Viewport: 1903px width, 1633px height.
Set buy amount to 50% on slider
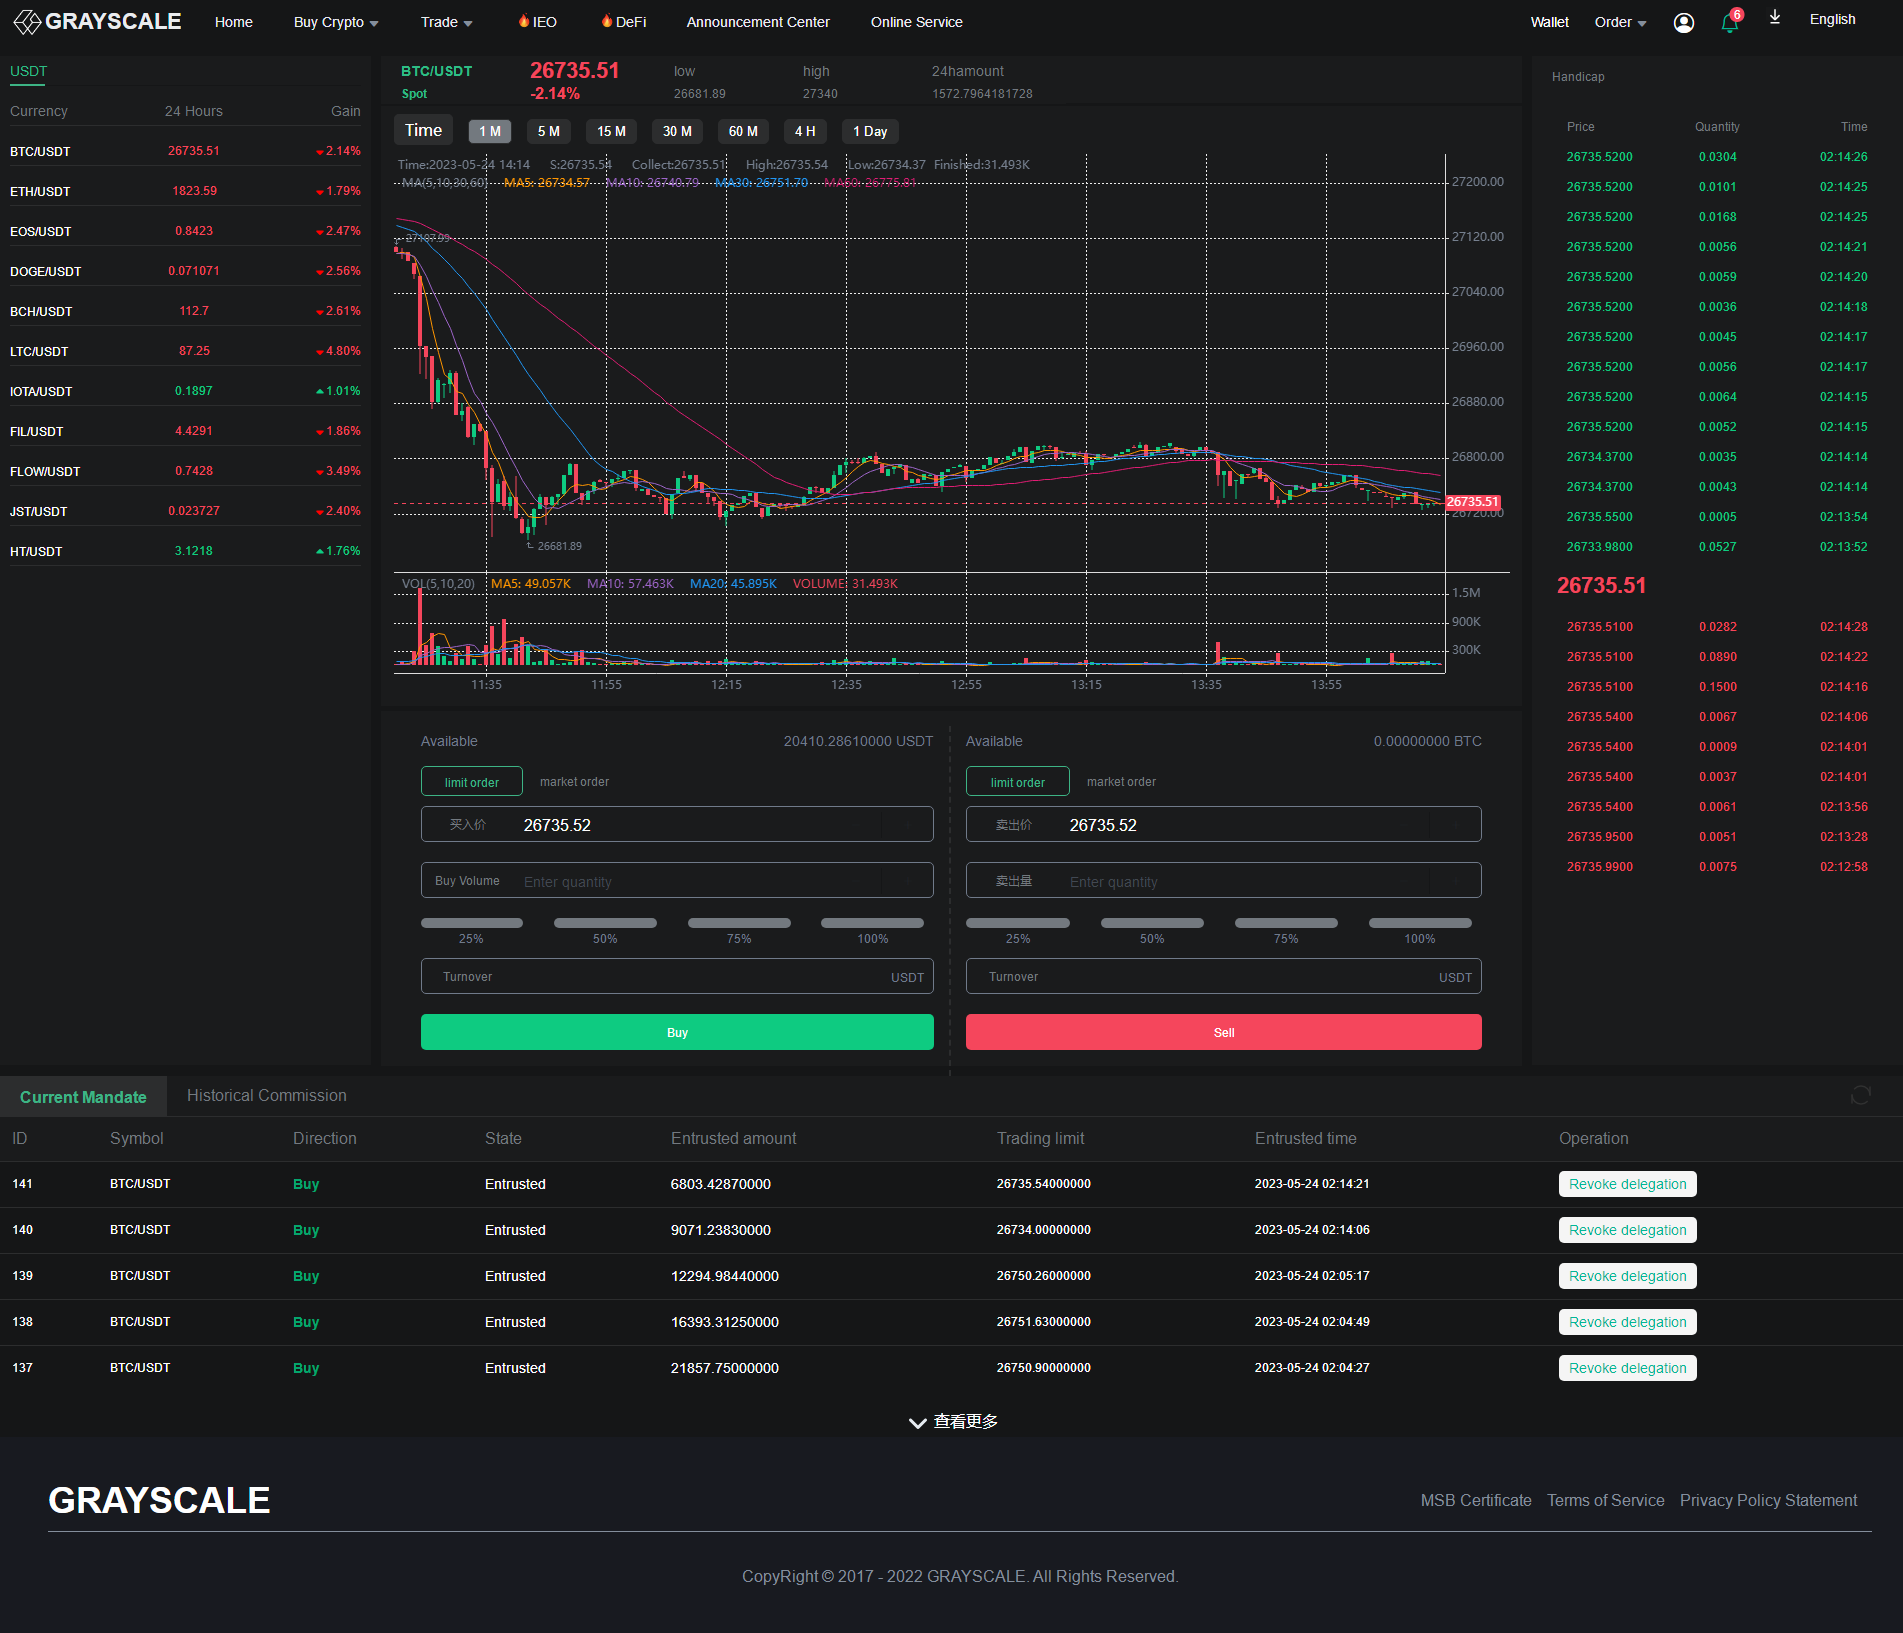[x=605, y=923]
